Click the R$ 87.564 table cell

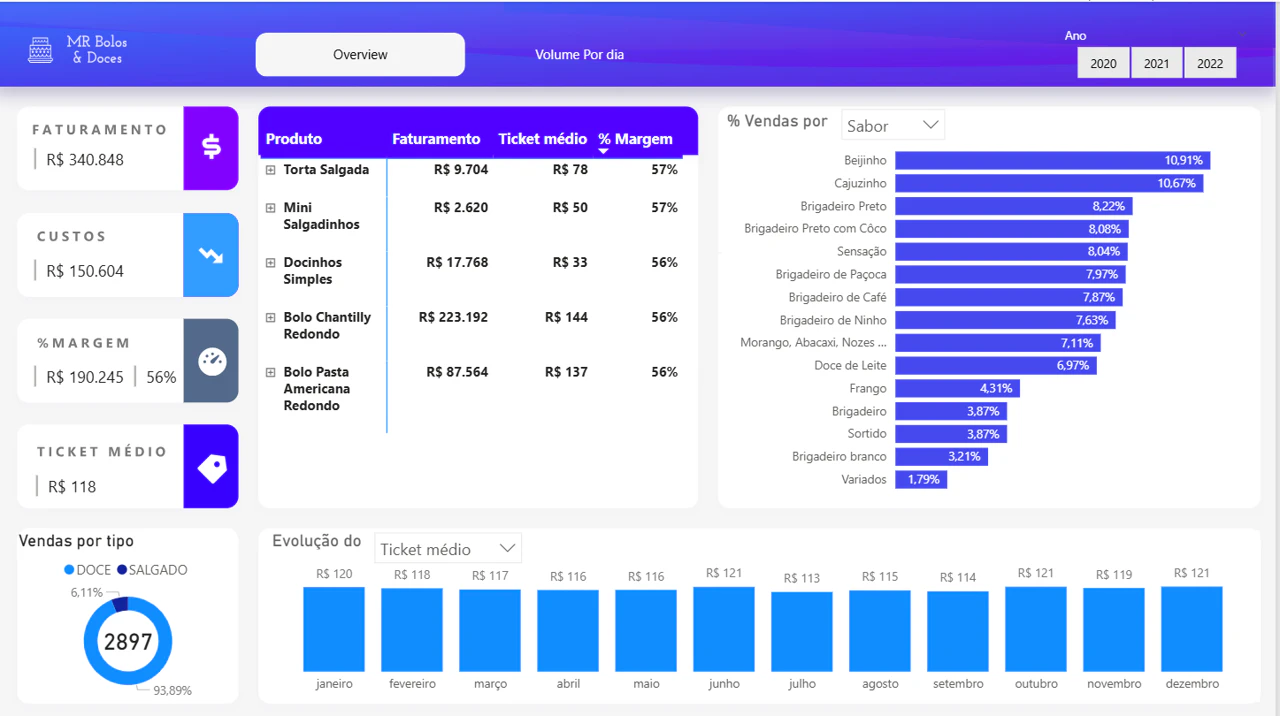tap(457, 372)
